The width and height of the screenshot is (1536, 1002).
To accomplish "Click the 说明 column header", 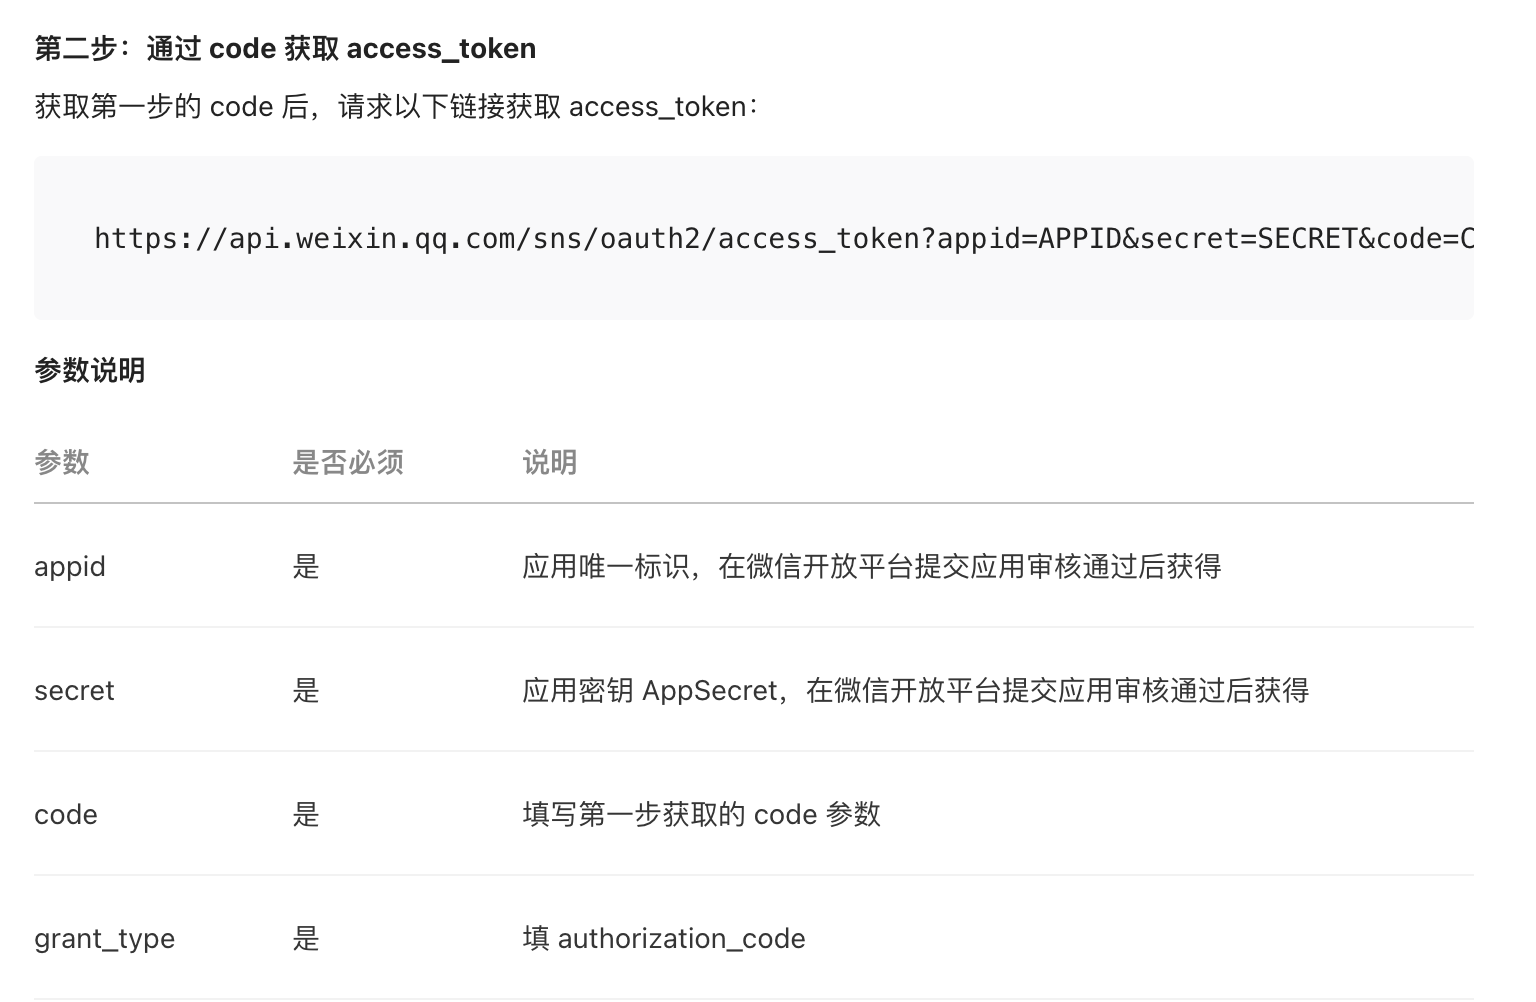I will click(550, 462).
